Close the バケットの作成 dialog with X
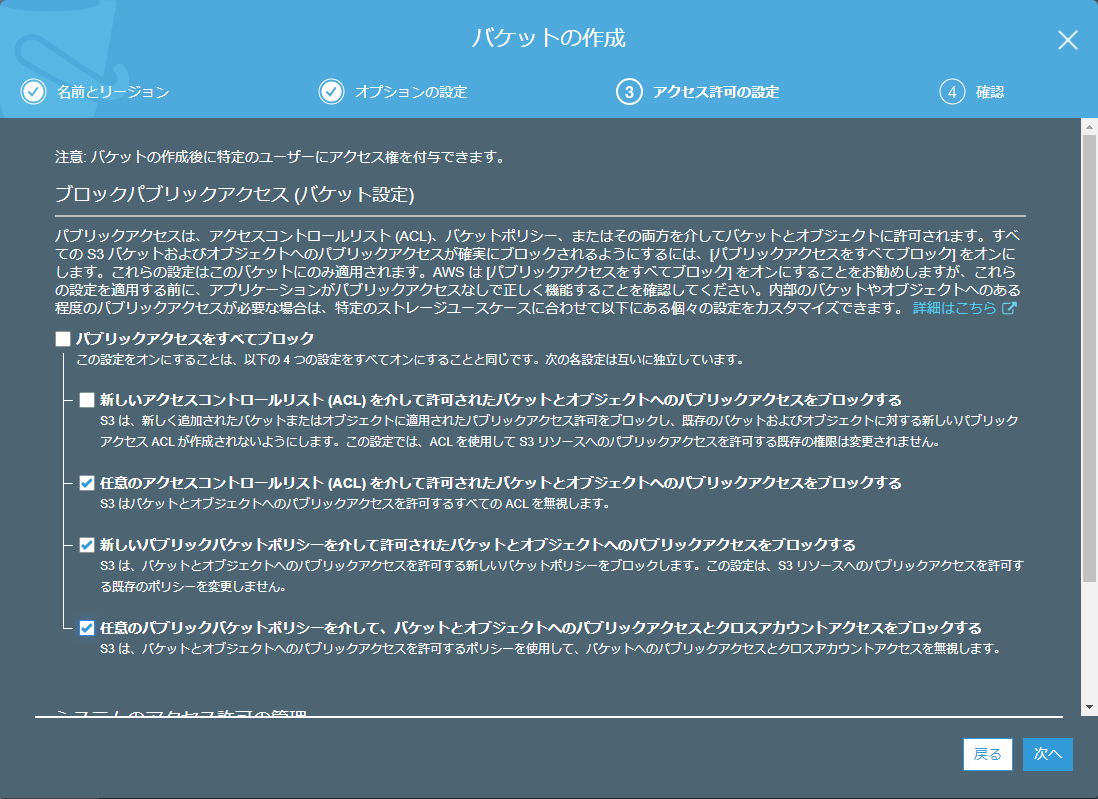The height and width of the screenshot is (799, 1098). coord(1067,40)
